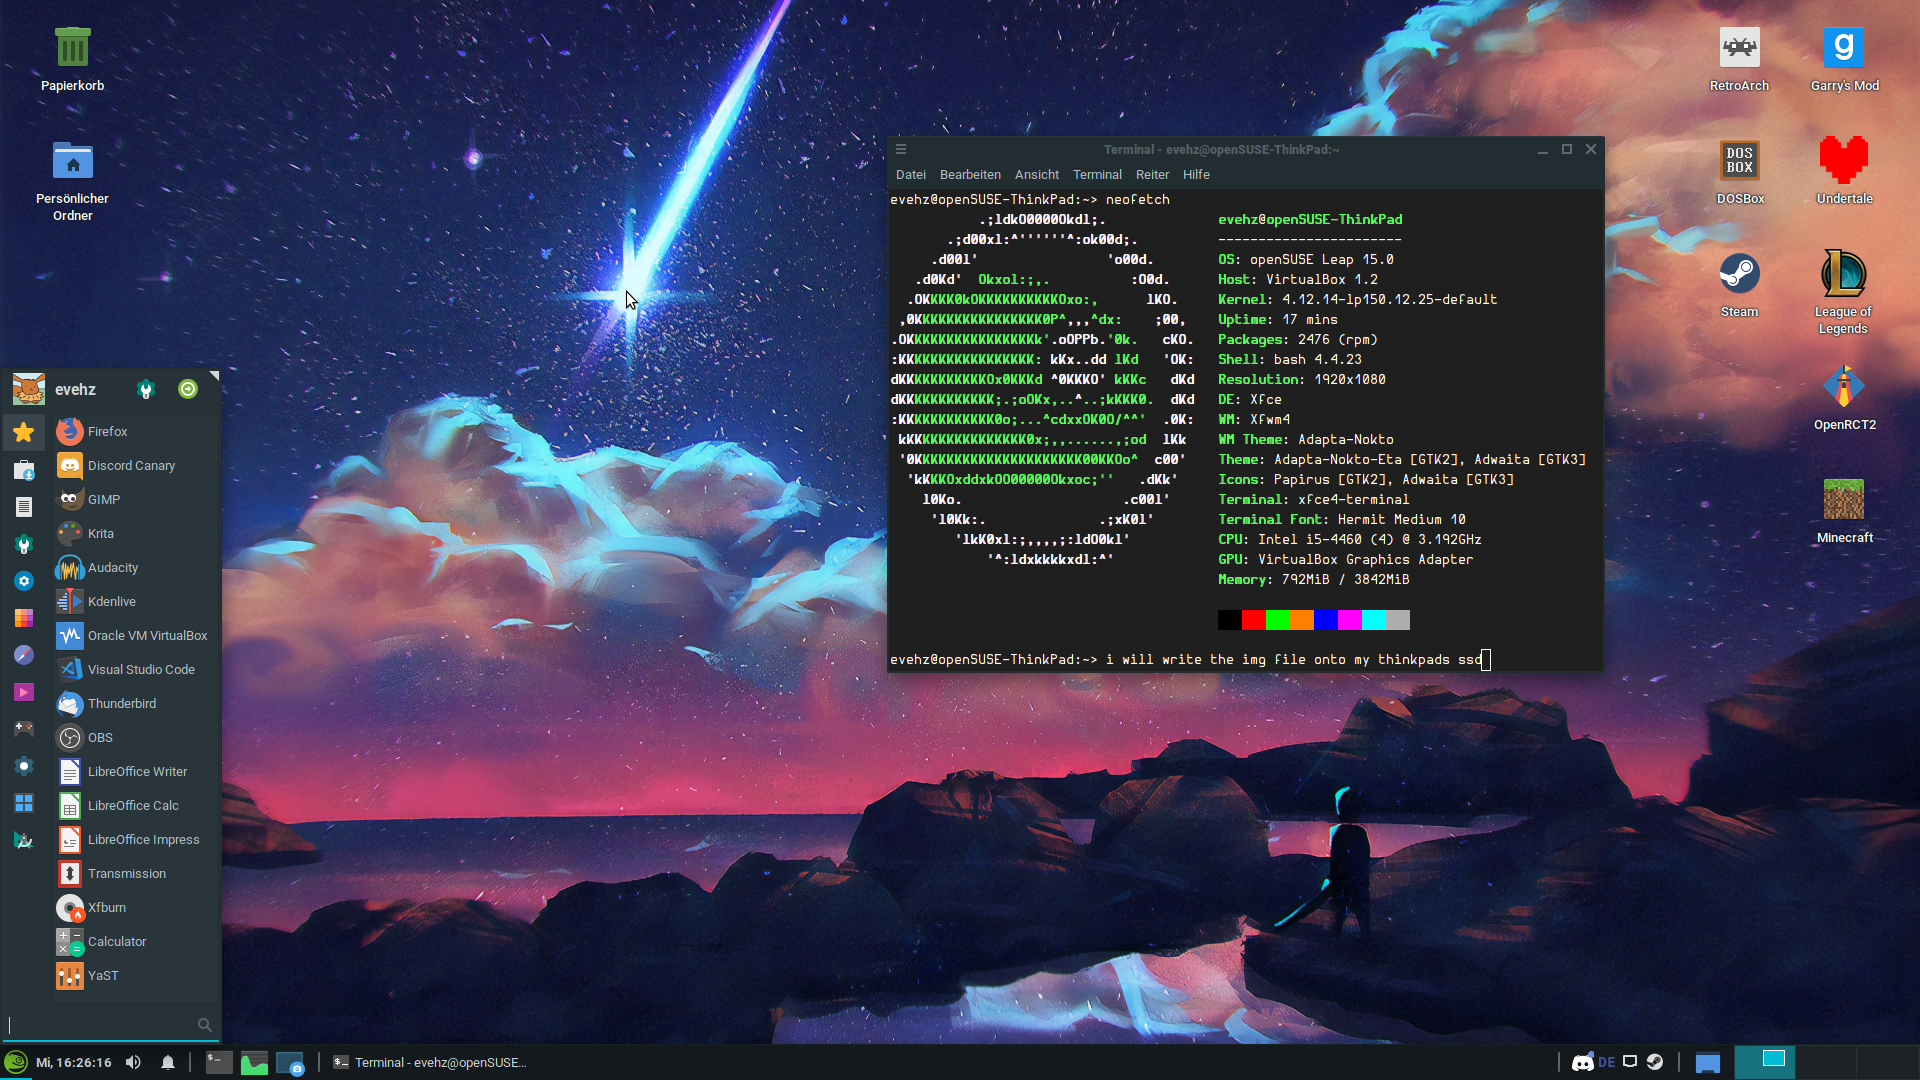The height and width of the screenshot is (1080, 1920).
Task: Select the game controller Games category
Action: click(24, 729)
